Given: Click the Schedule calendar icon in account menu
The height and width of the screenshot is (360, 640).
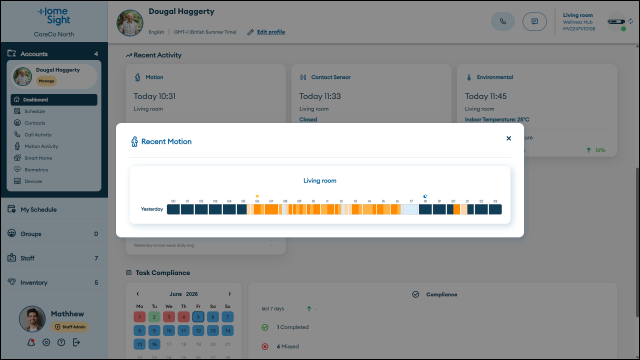Looking at the screenshot, I should point(17,111).
